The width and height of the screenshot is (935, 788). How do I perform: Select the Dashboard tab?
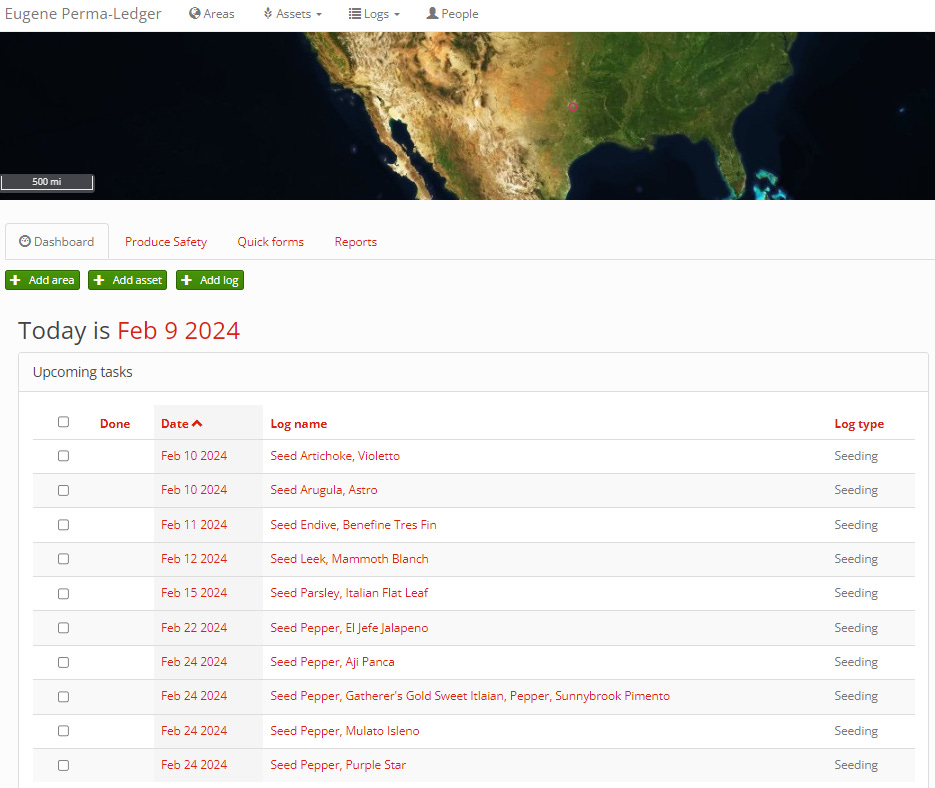(57, 242)
